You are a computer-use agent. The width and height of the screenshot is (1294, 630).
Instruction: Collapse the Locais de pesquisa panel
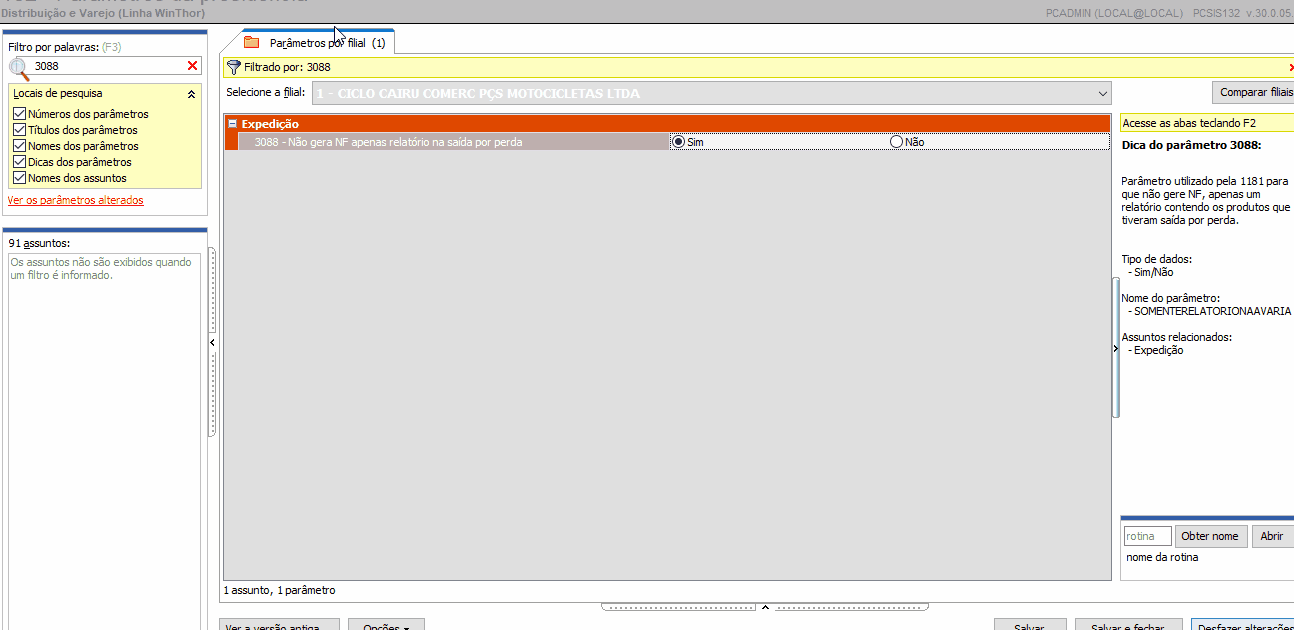coord(191,94)
